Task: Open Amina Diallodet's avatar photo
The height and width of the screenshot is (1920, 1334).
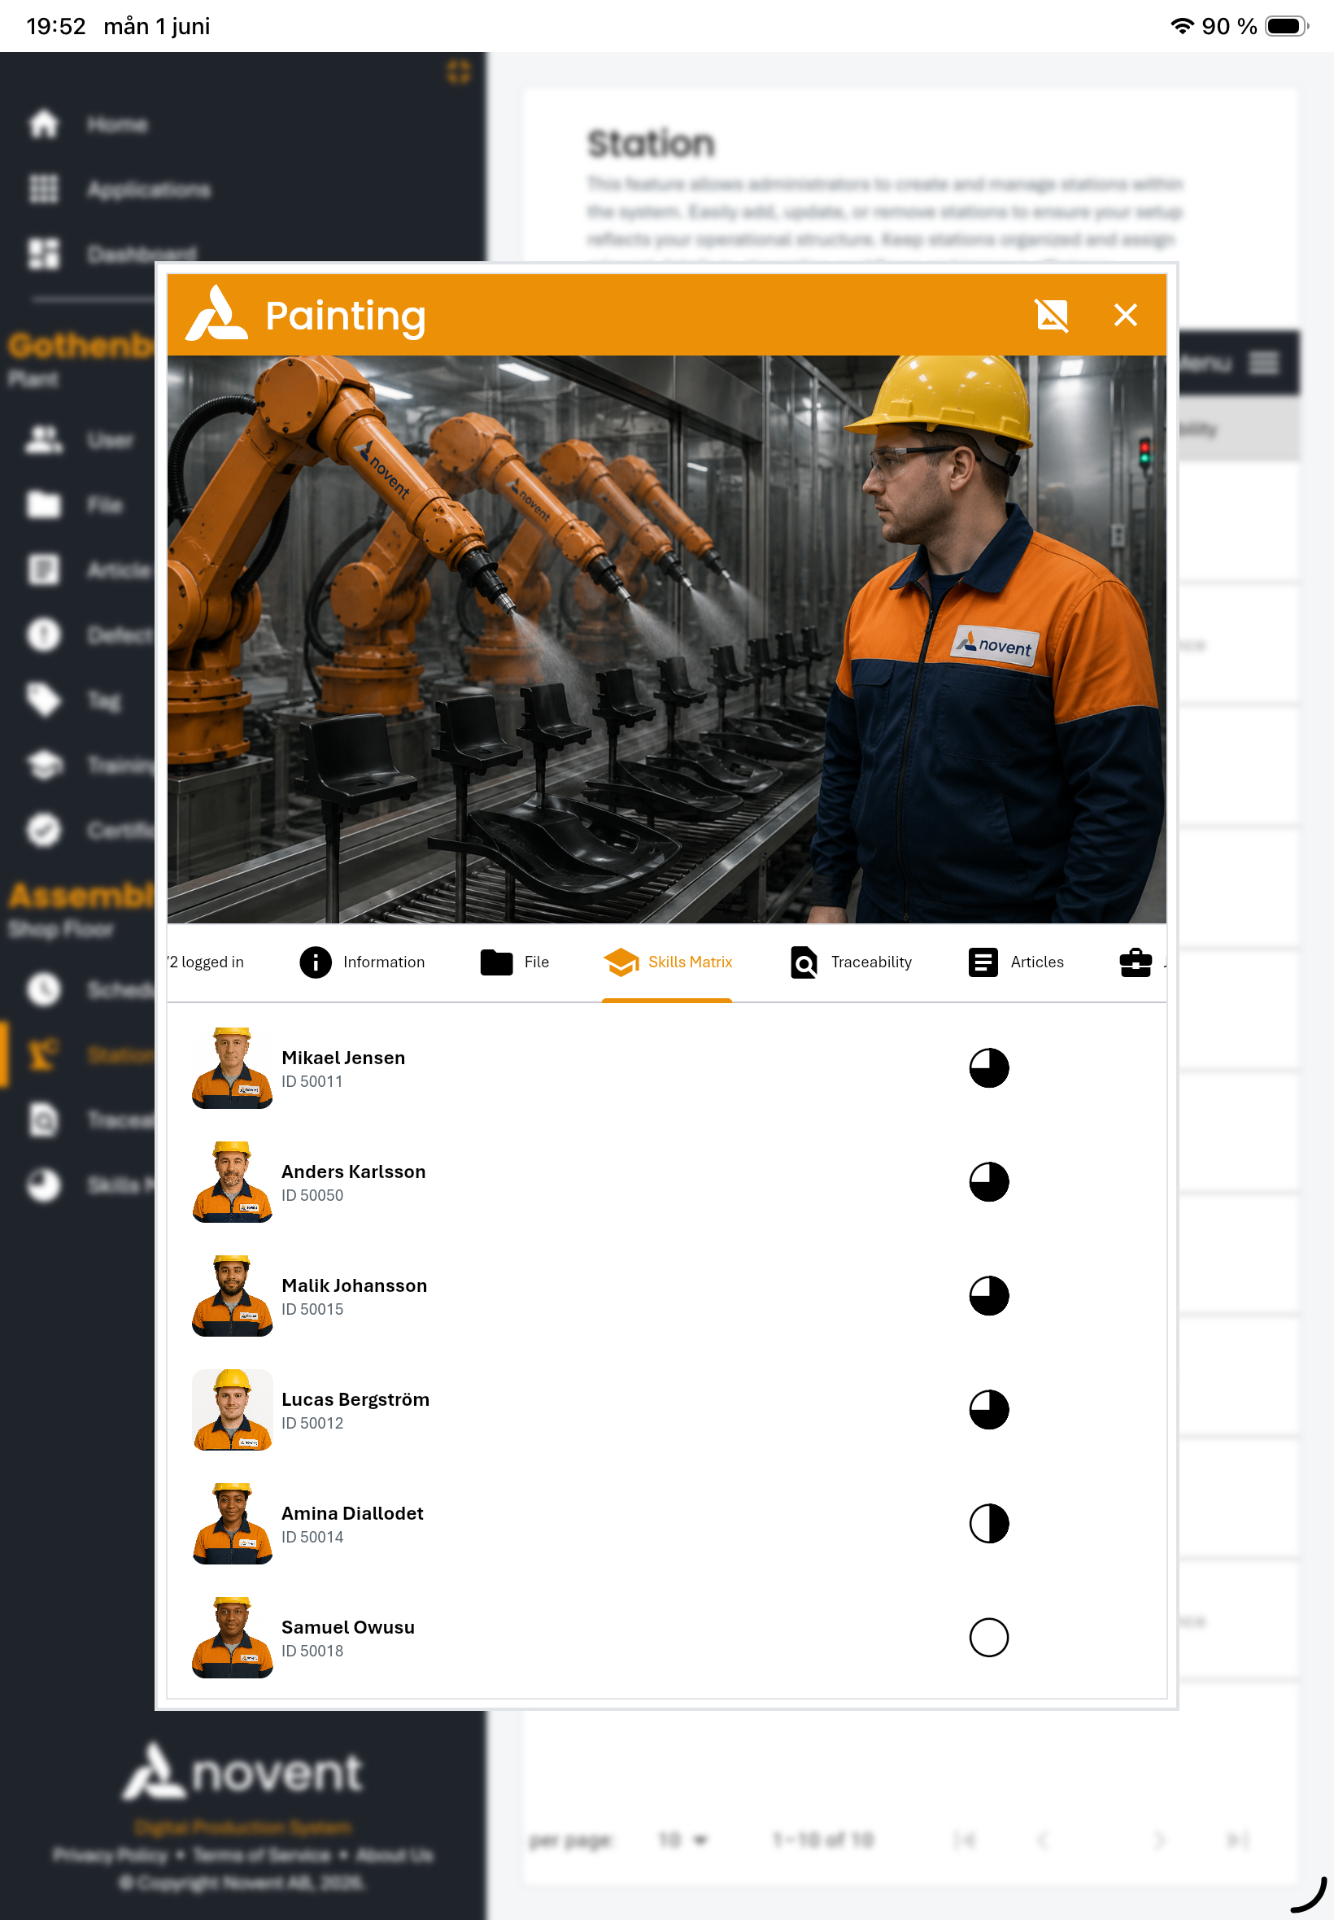Action: (232, 1524)
